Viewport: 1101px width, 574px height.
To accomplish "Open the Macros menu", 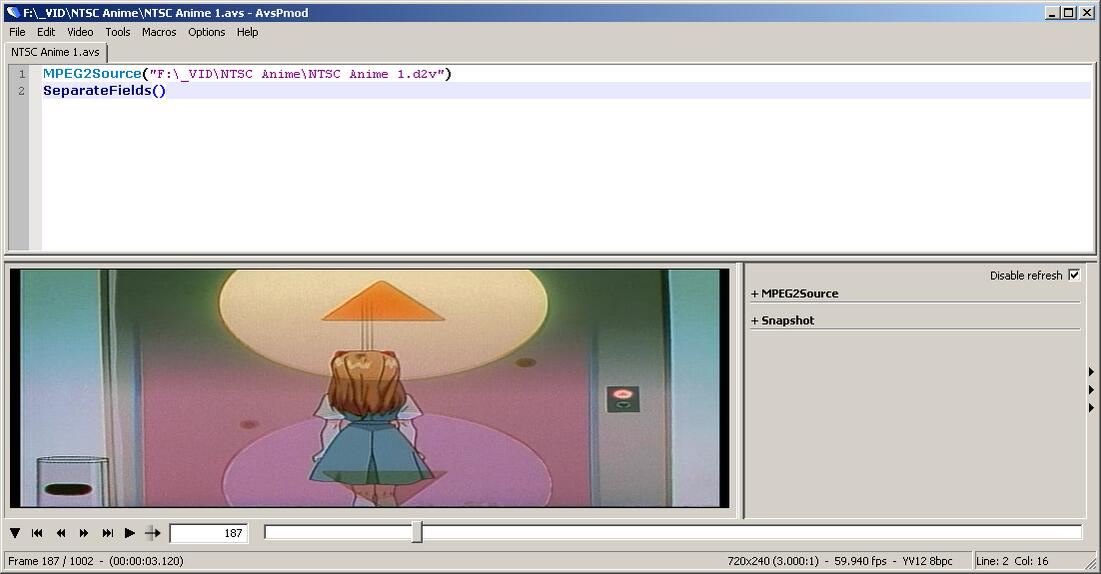I will [159, 32].
